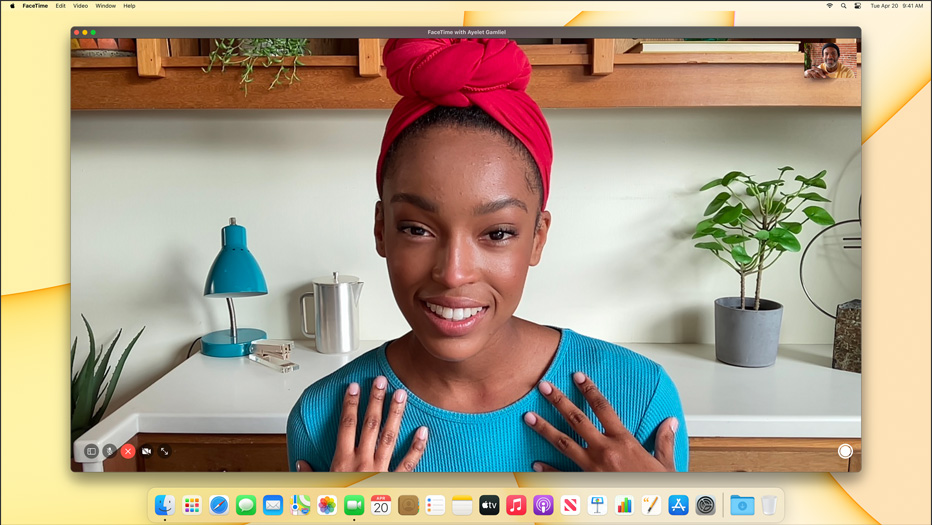Expand the Edit menu

pyautogui.click(x=60, y=6)
